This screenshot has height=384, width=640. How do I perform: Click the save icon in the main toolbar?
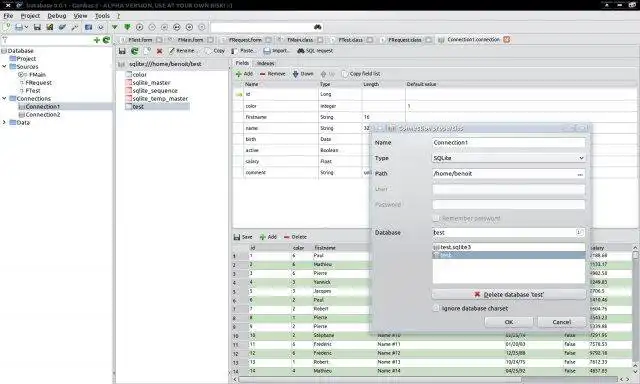37,27
